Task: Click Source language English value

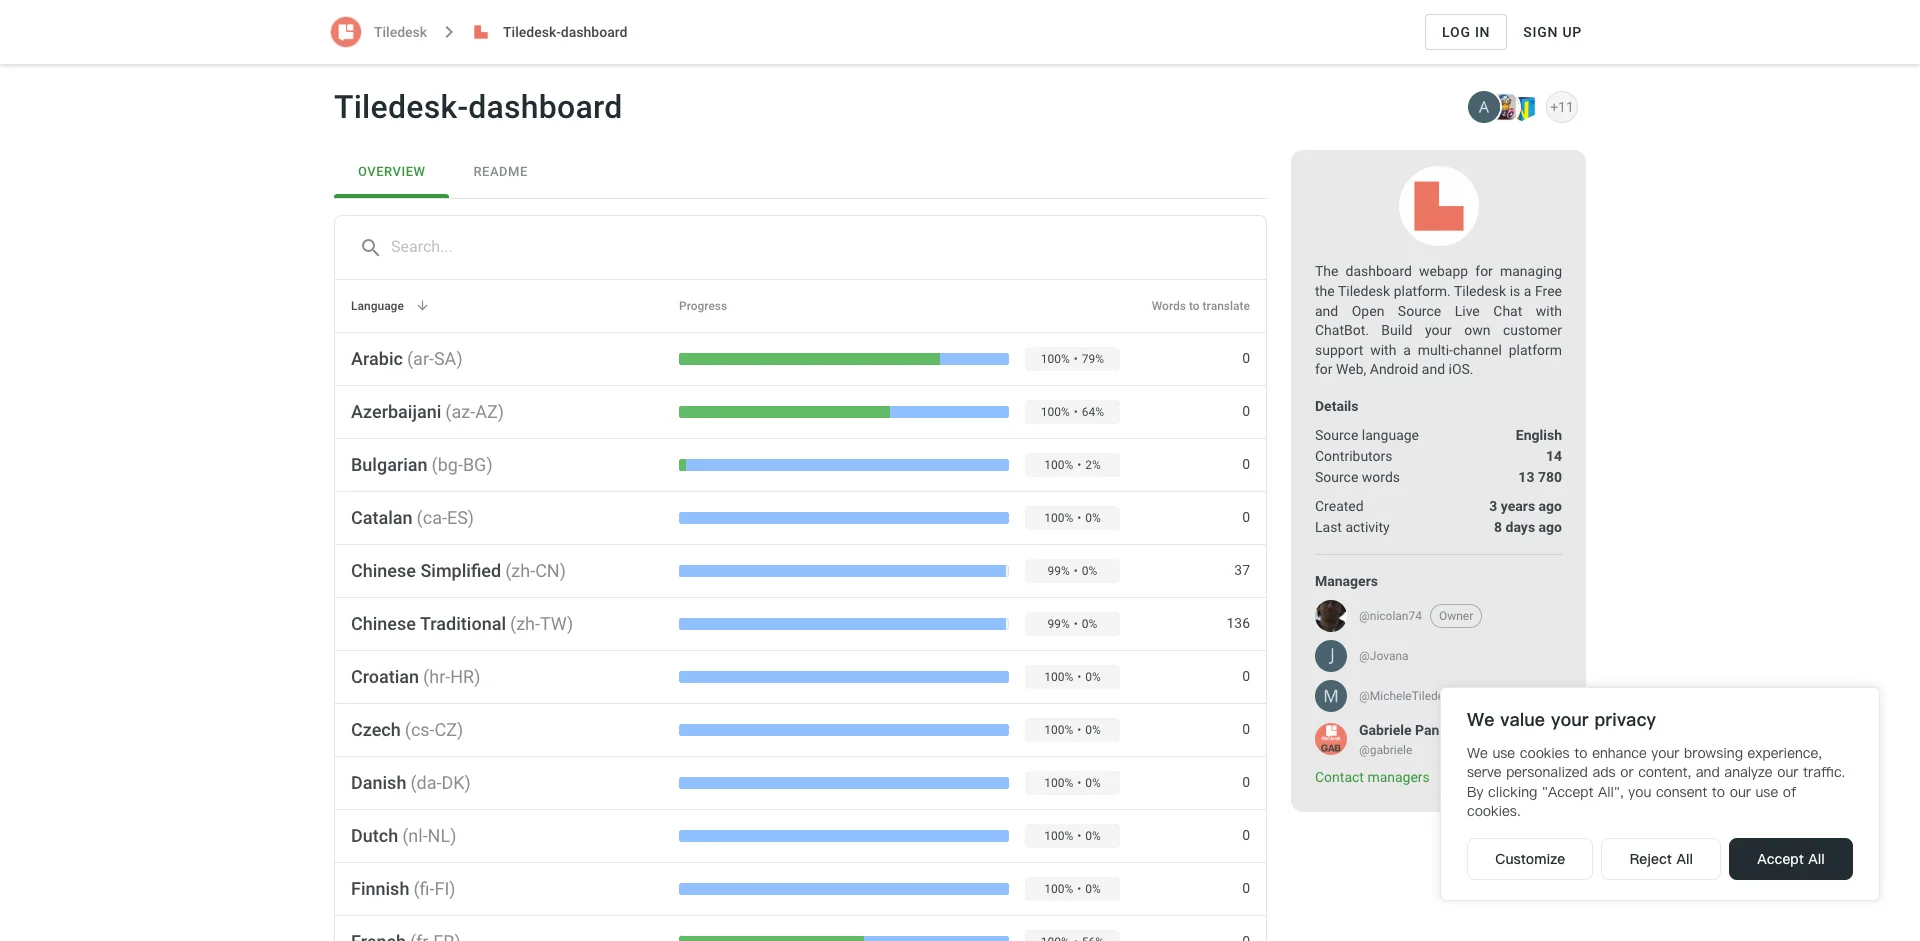Action: point(1538,436)
